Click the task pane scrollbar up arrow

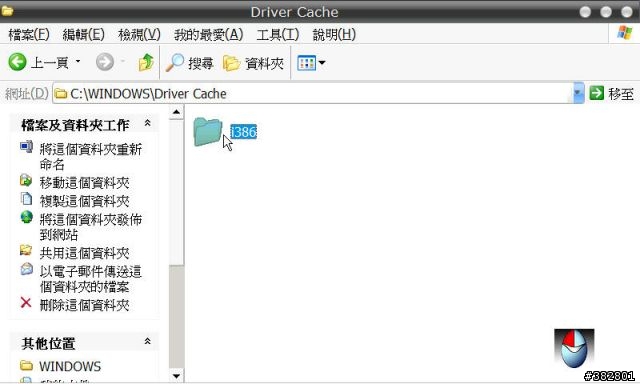click(176, 112)
